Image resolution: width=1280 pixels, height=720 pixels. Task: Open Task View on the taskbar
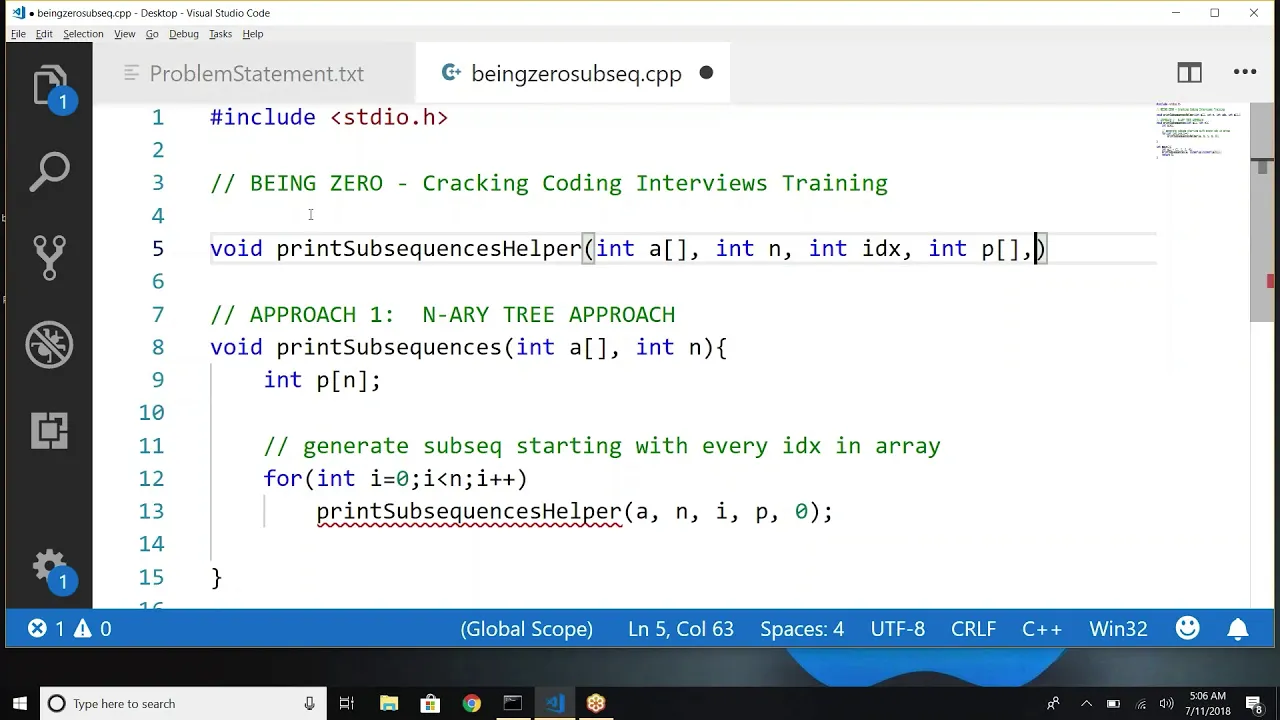(x=347, y=704)
